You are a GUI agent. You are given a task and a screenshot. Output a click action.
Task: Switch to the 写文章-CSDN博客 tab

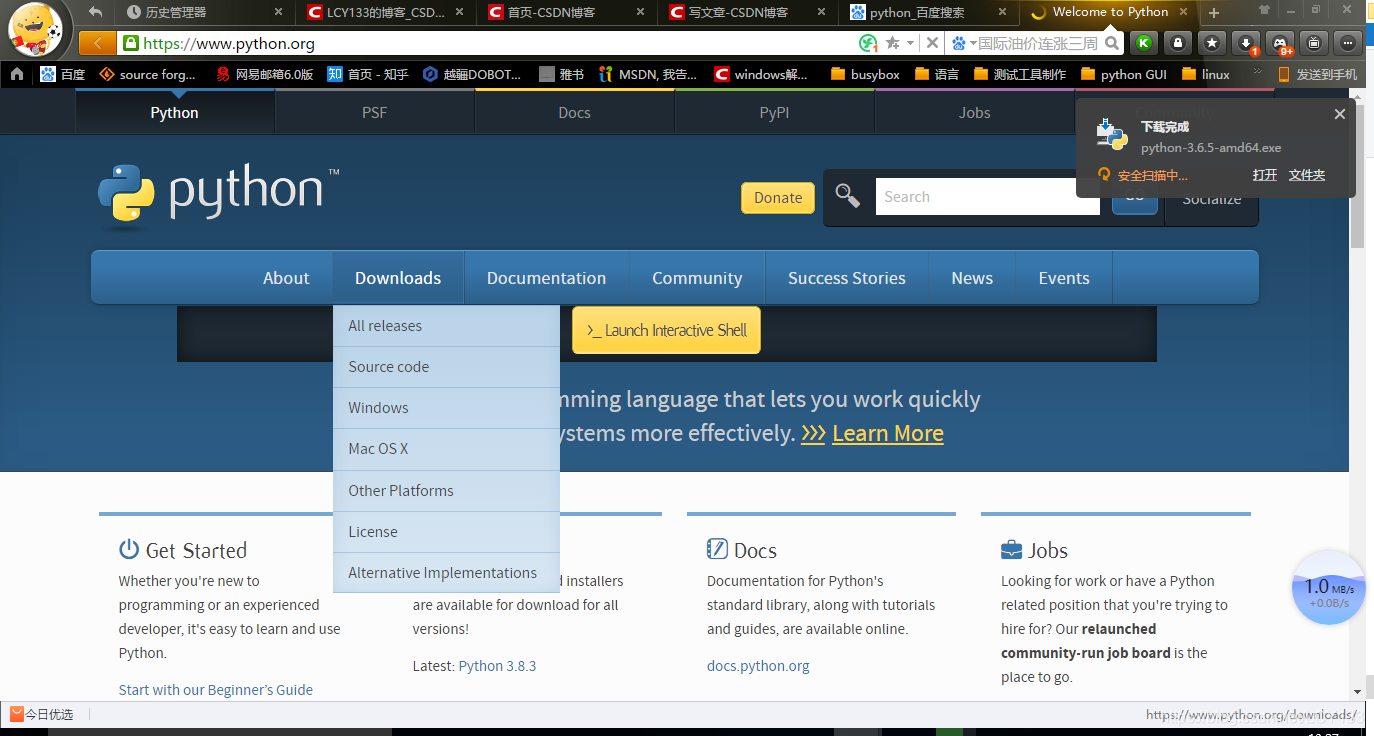[x=746, y=13]
